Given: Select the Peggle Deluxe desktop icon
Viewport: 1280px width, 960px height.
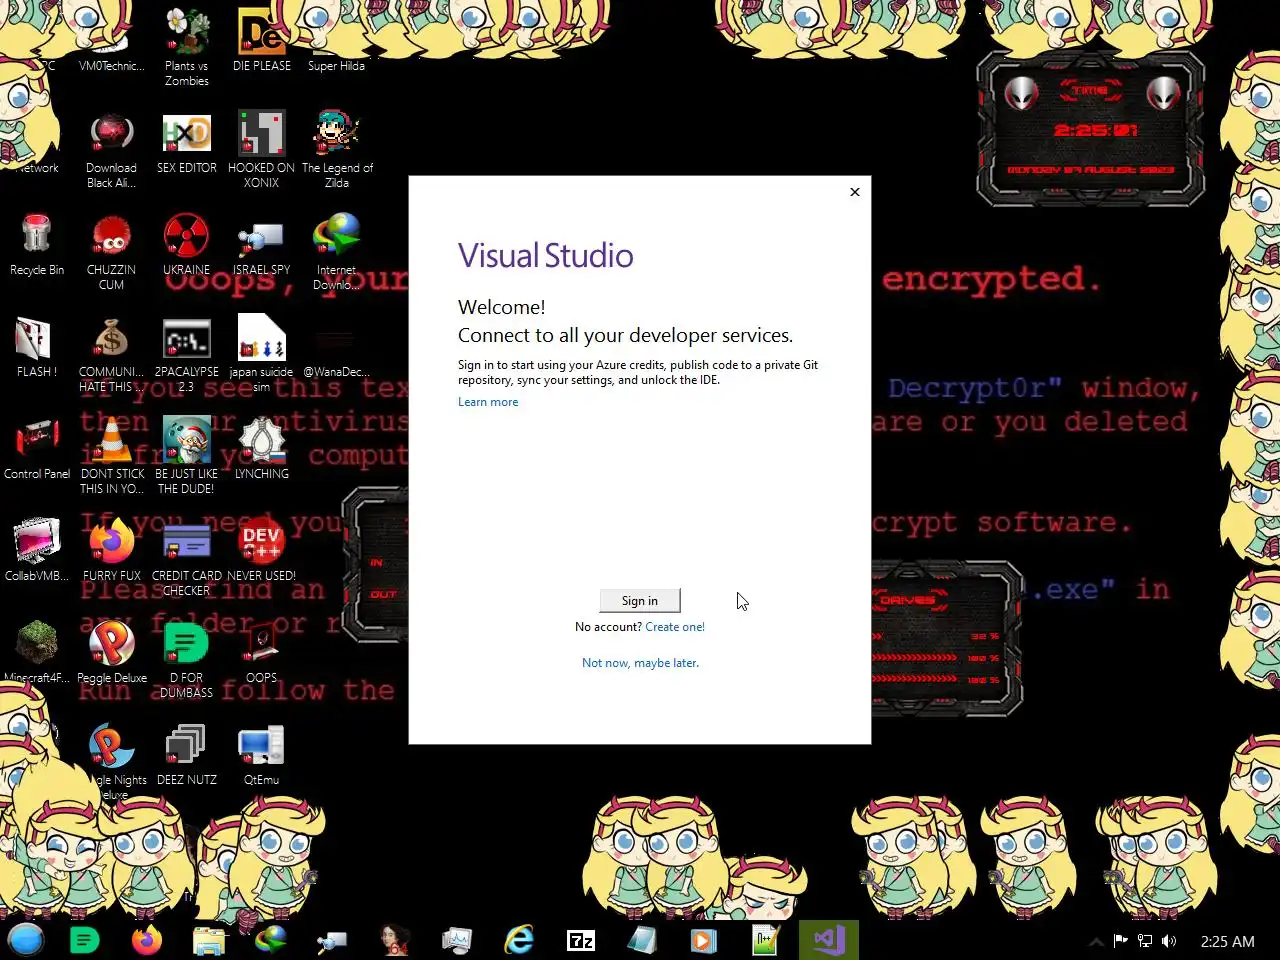Looking at the screenshot, I should (112, 653).
